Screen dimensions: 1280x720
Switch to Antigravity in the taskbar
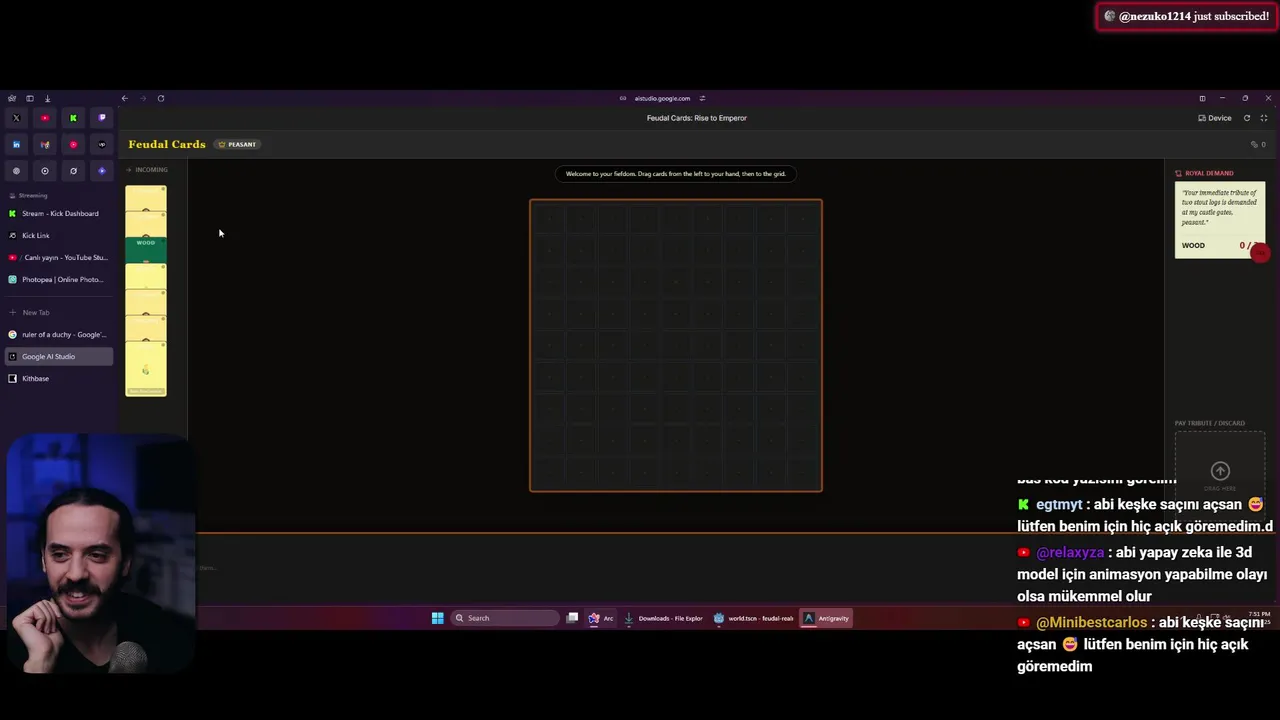pos(827,618)
